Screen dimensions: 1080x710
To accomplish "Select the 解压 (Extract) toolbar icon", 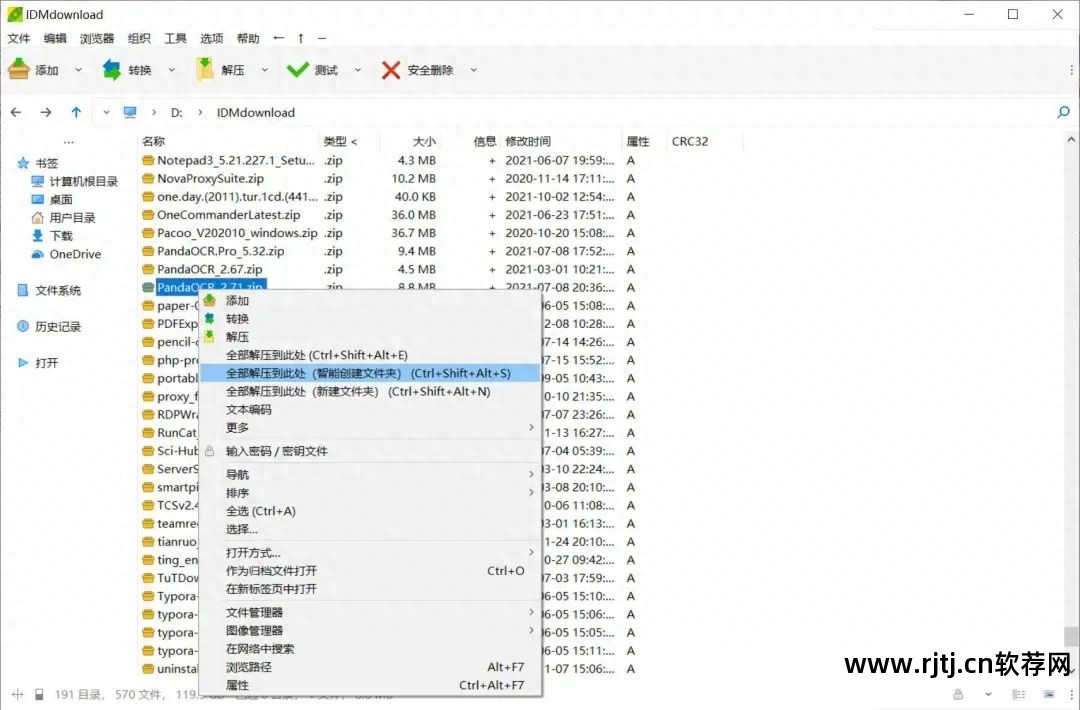I will 205,69.
